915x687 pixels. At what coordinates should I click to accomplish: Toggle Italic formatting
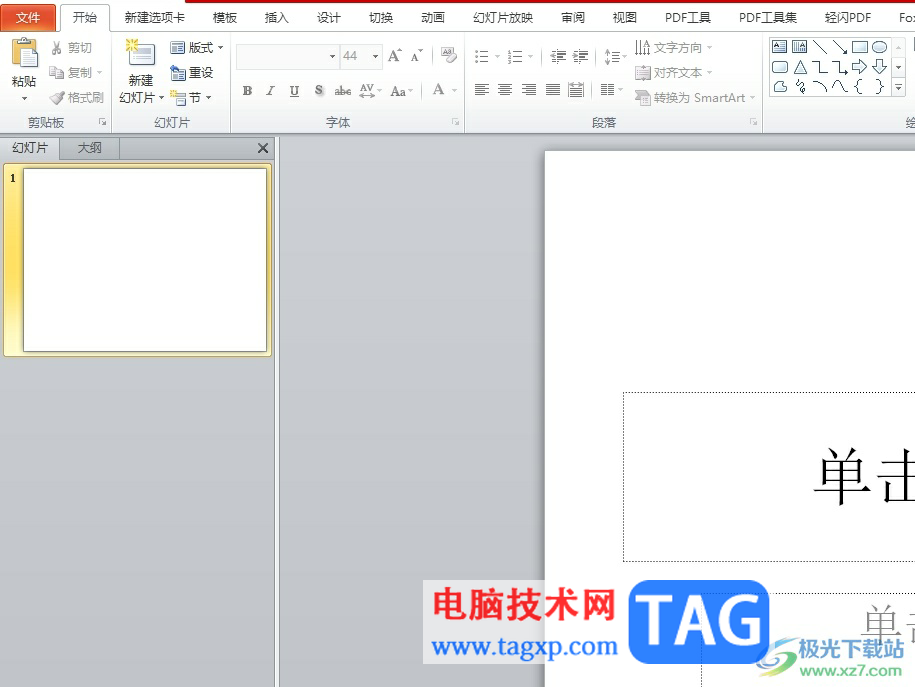point(270,90)
